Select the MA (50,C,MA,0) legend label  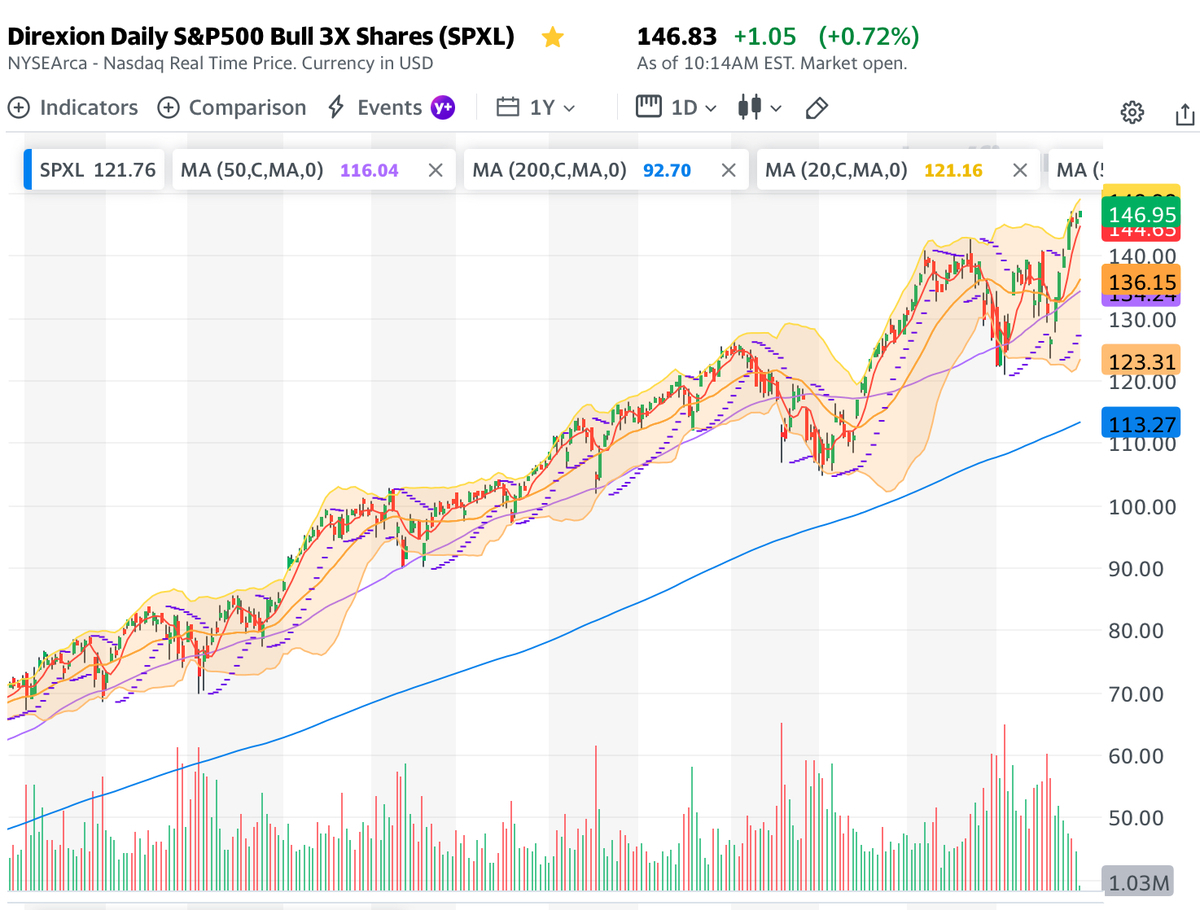(252, 170)
